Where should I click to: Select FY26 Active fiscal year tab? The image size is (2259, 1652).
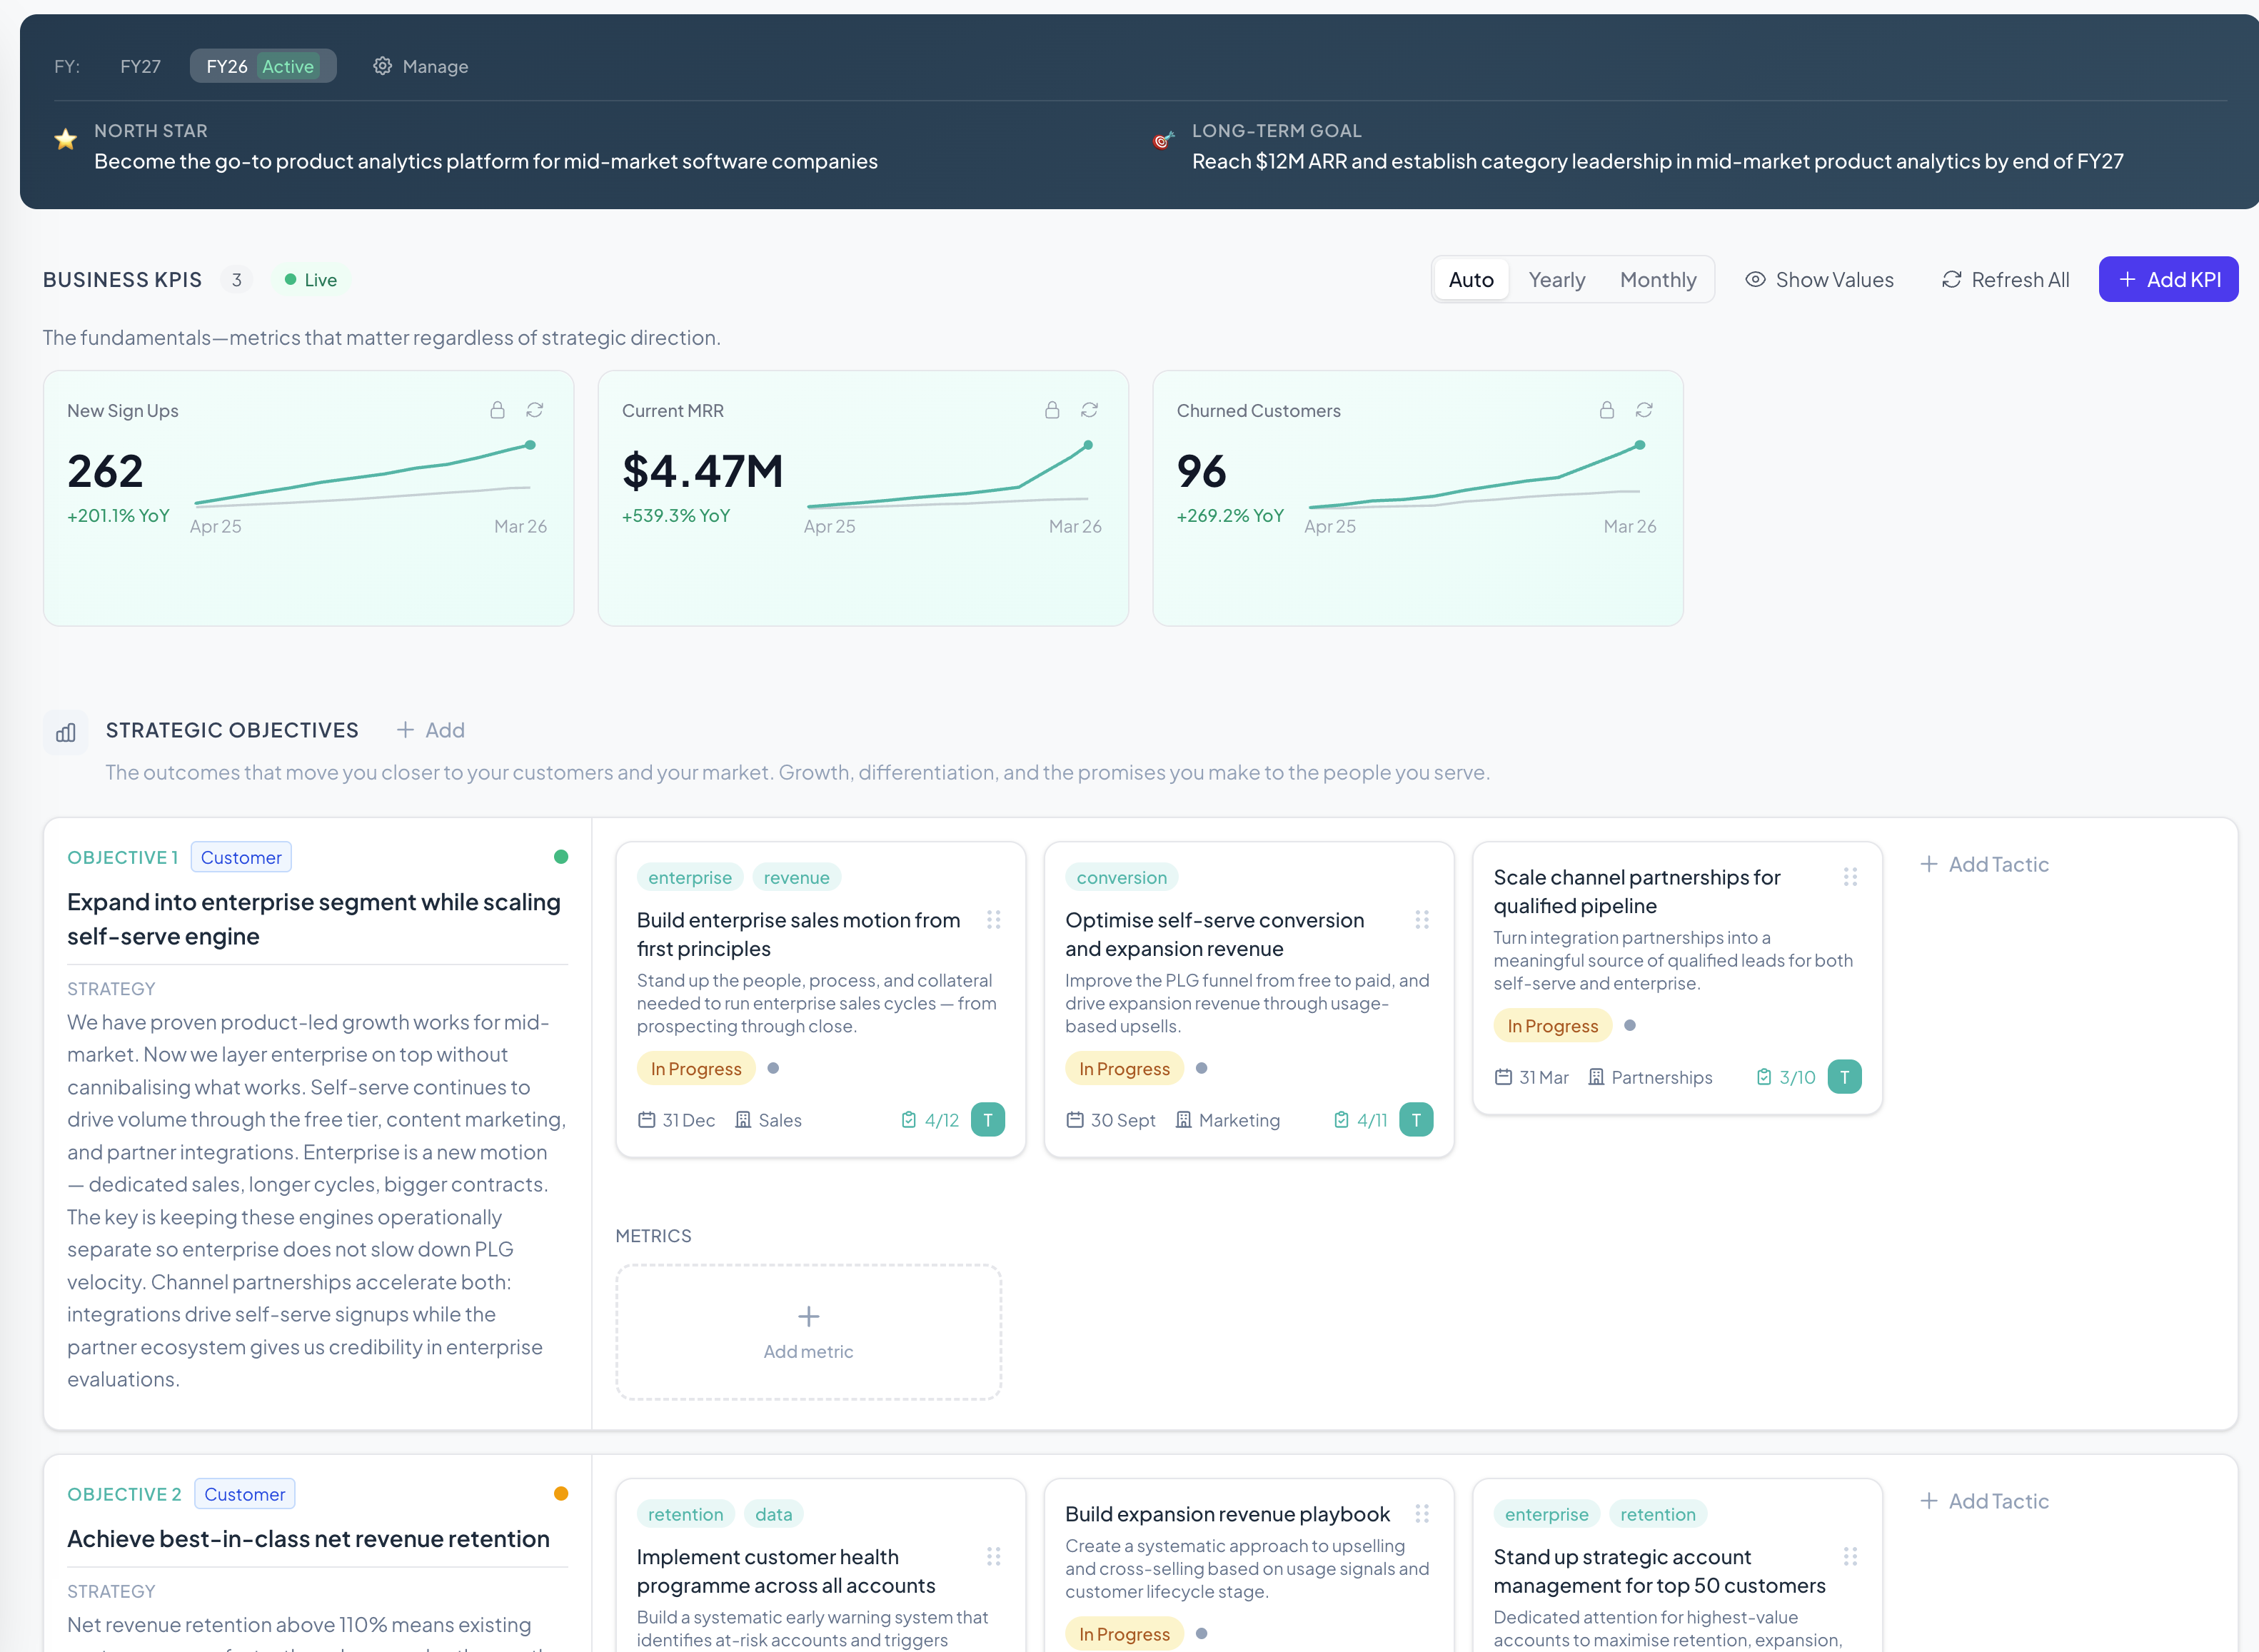coord(262,66)
